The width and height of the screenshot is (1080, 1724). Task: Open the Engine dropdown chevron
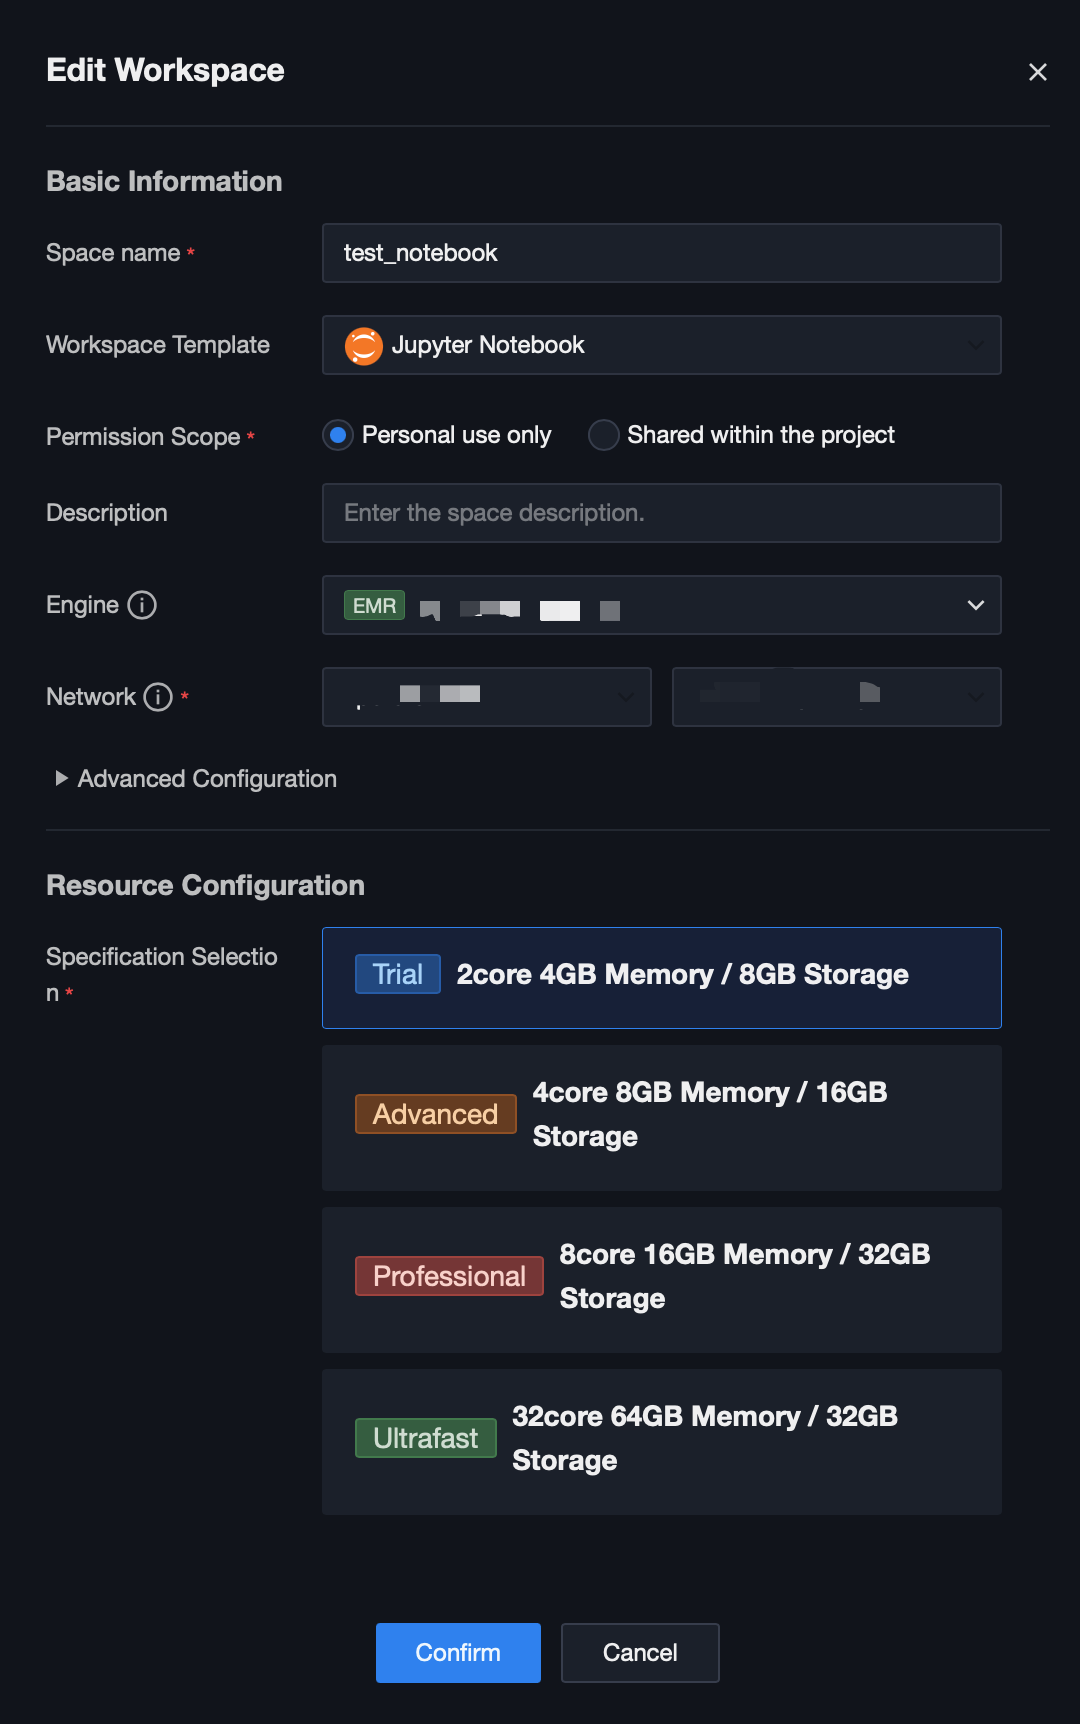tap(975, 605)
